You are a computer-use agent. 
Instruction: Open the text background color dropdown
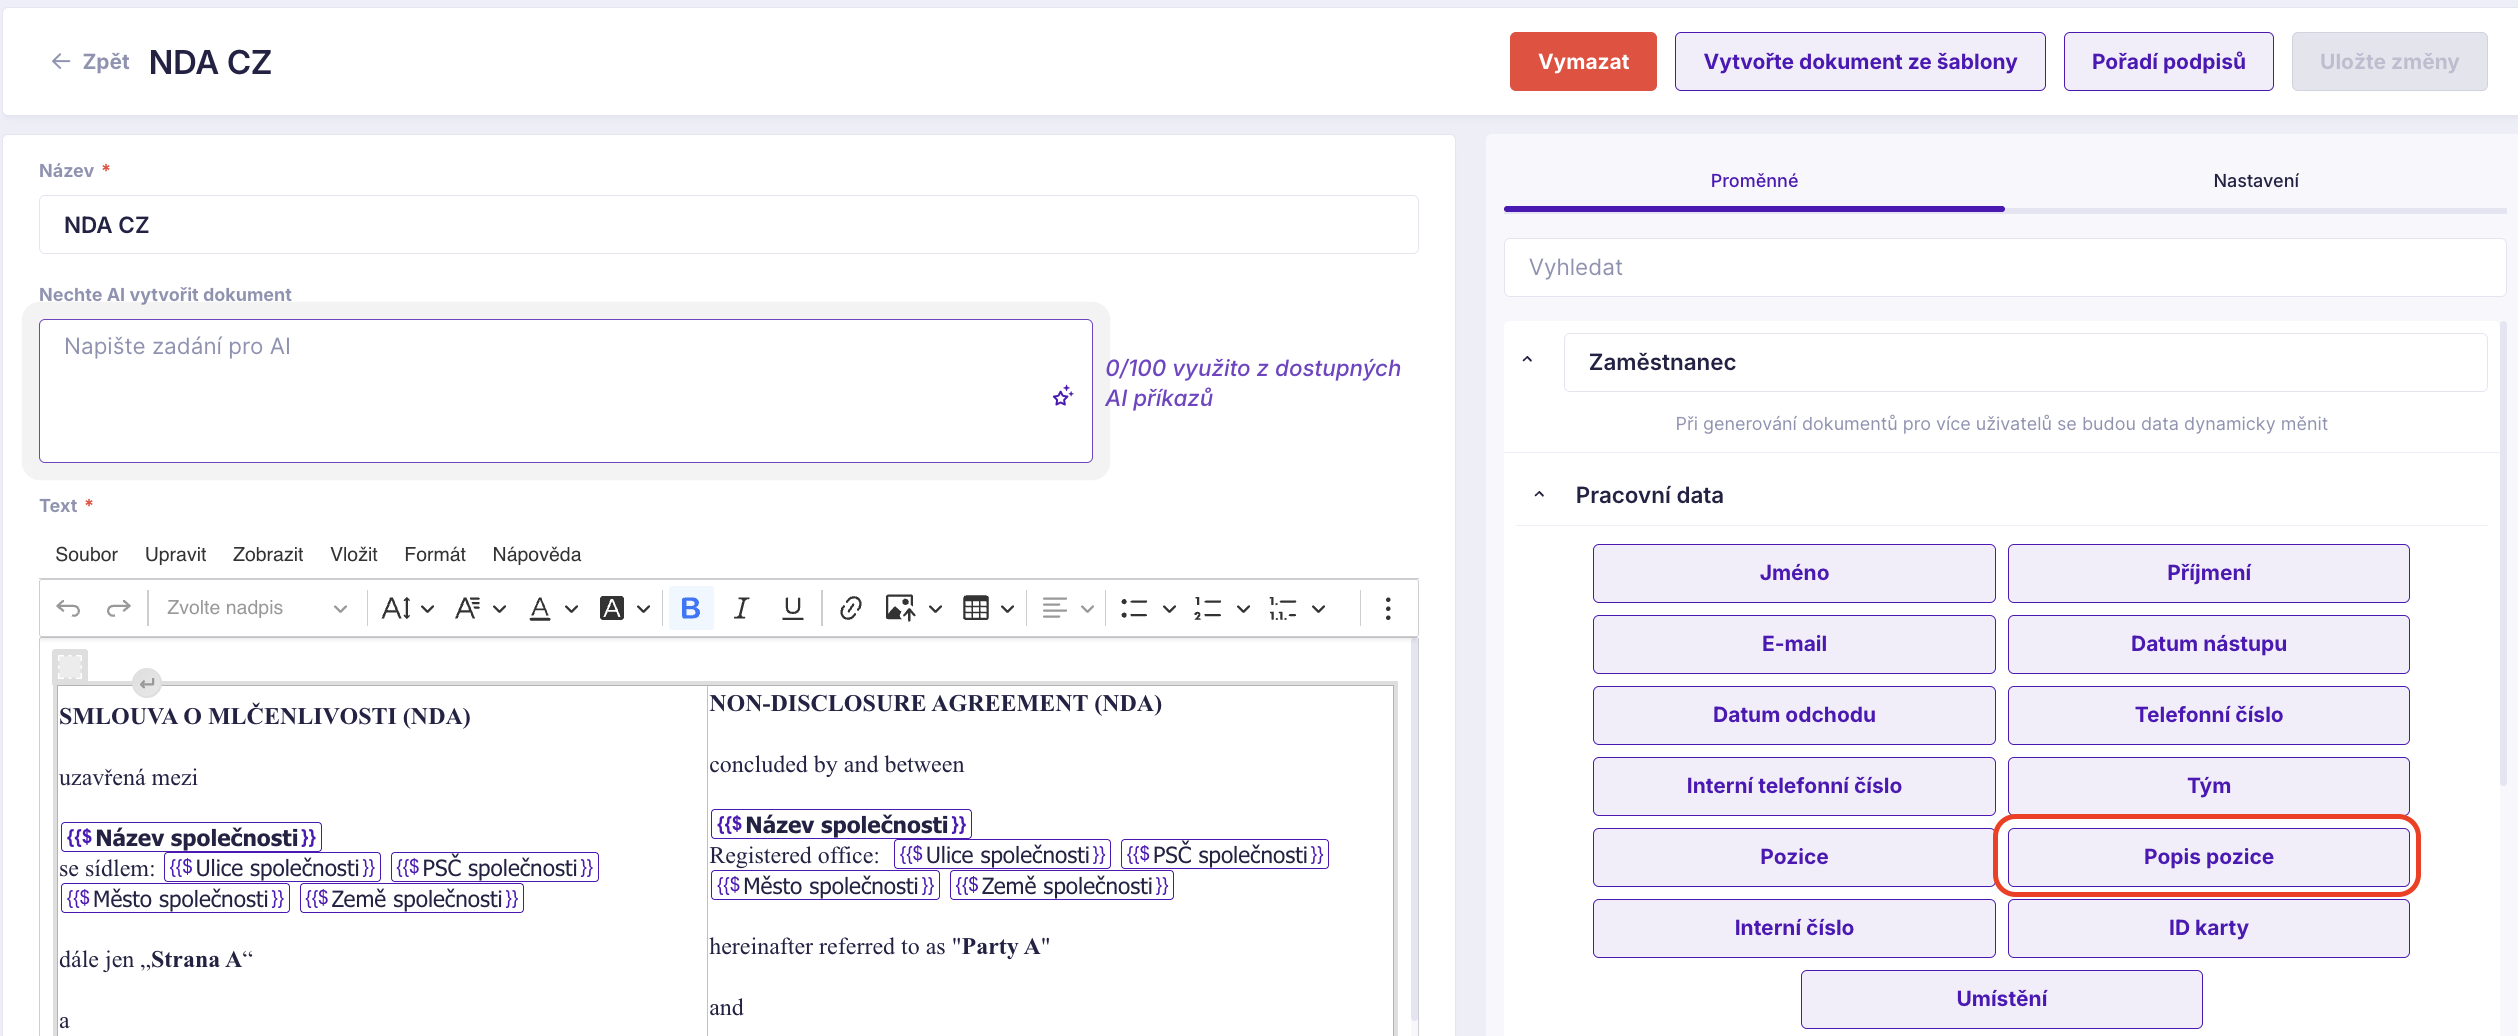643,608
